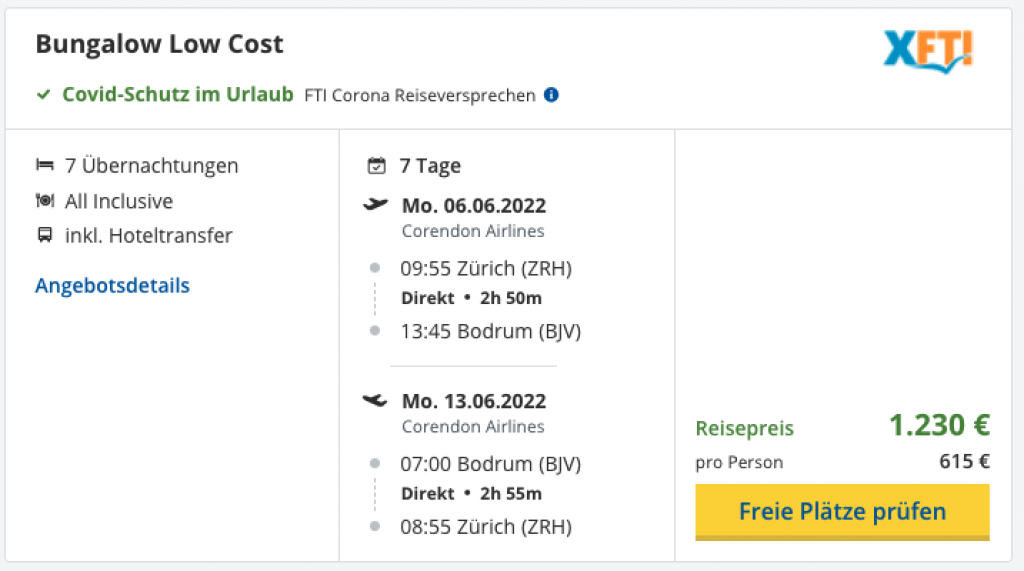The image size is (1024, 571).
Task: Click the Bungalow Low Cost title
Action: (x=159, y=44)
